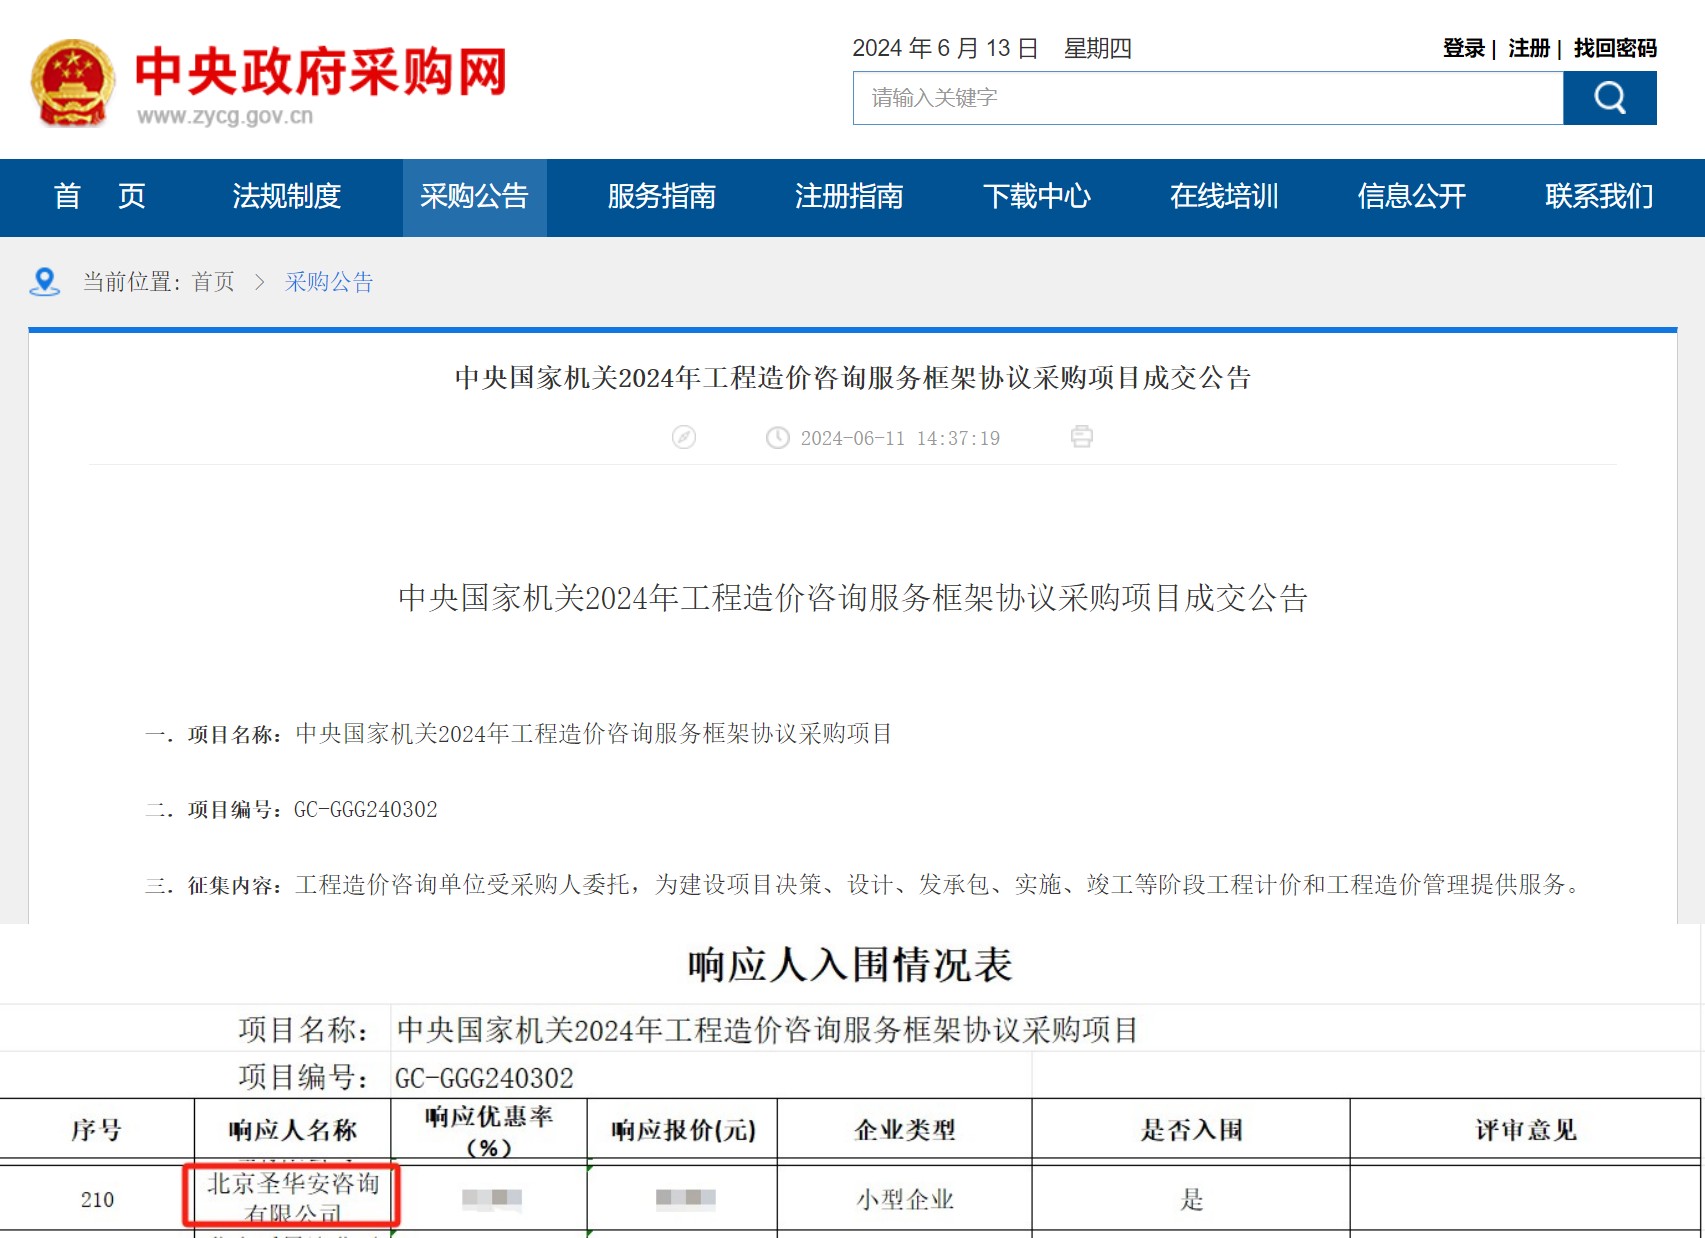Click the www.zycg.gov.cn URL text
Screen dimensions: 1705x1238
pos(225,116)
